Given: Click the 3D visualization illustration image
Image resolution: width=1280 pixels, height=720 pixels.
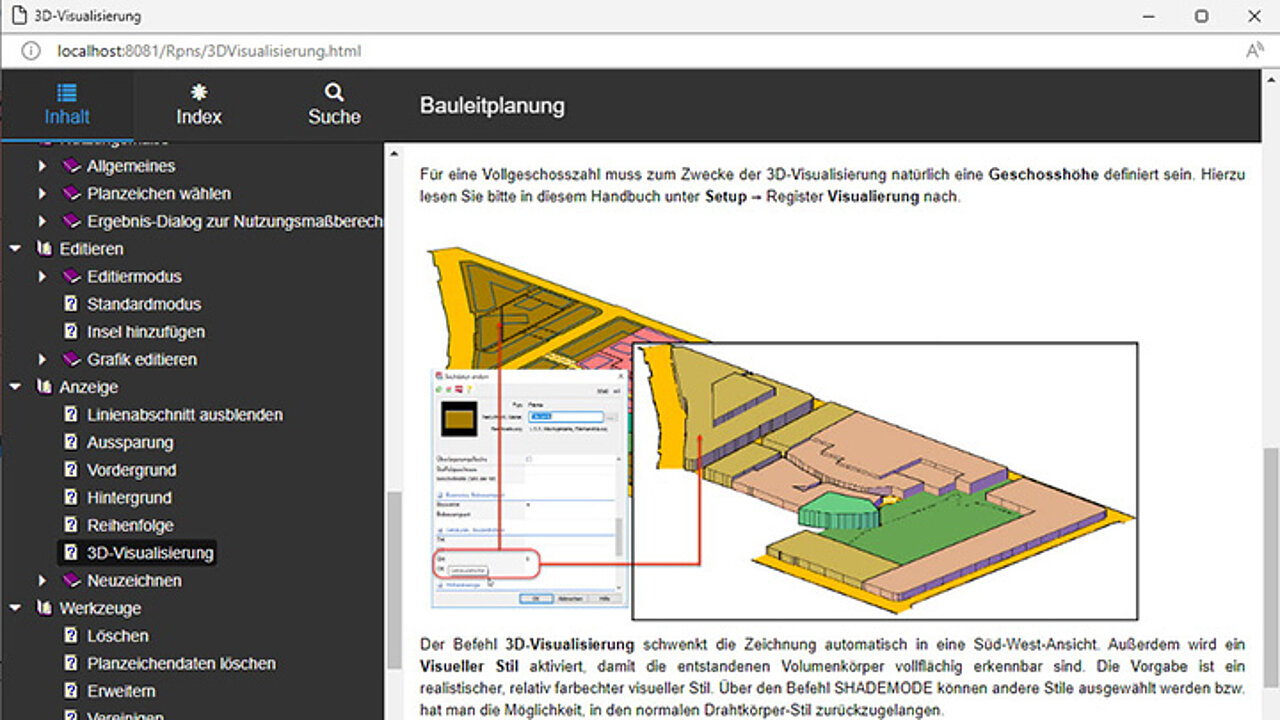Looking at the screenshot, I should pyautogui.click(x=781, y=434).
